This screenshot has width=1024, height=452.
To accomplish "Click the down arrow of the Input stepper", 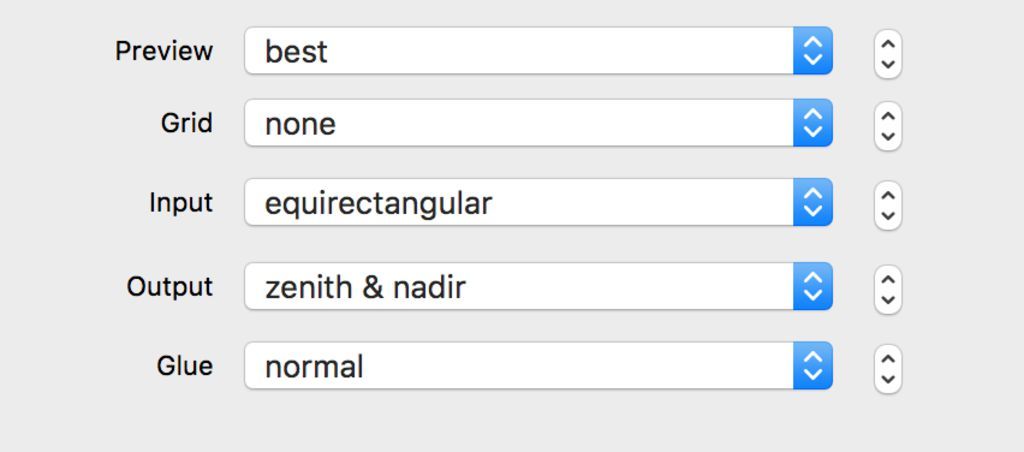I will pos(888,215).
